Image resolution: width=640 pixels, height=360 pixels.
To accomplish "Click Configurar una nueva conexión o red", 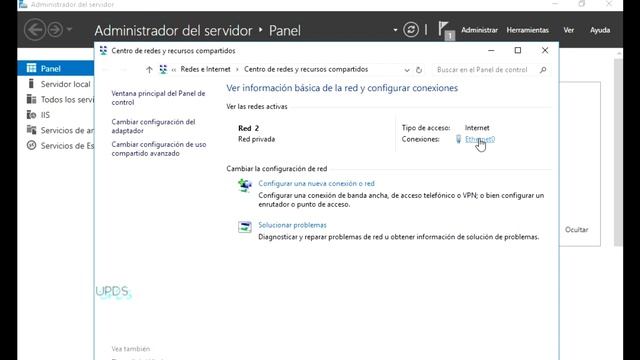I will click(316, 184).
